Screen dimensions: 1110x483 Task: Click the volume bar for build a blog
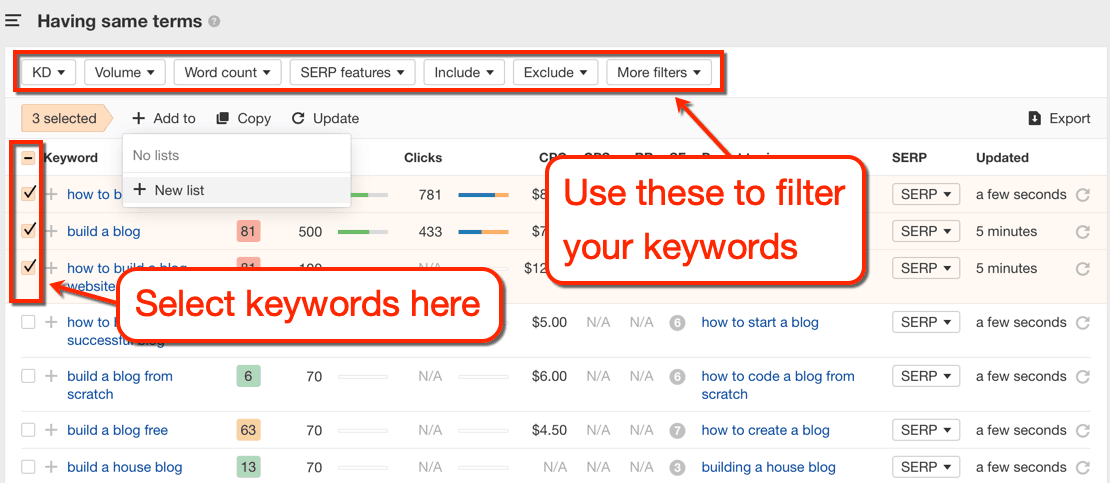(x=362, y=232)
